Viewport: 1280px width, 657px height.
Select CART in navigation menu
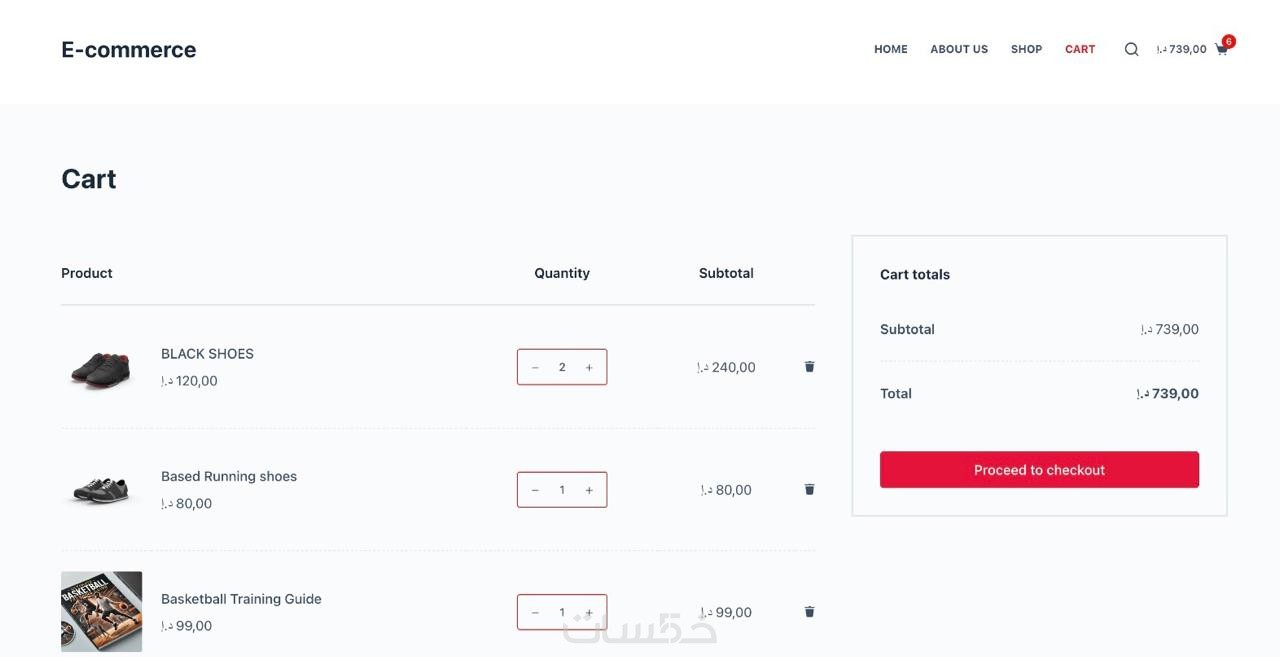[x=1080, y=49]
